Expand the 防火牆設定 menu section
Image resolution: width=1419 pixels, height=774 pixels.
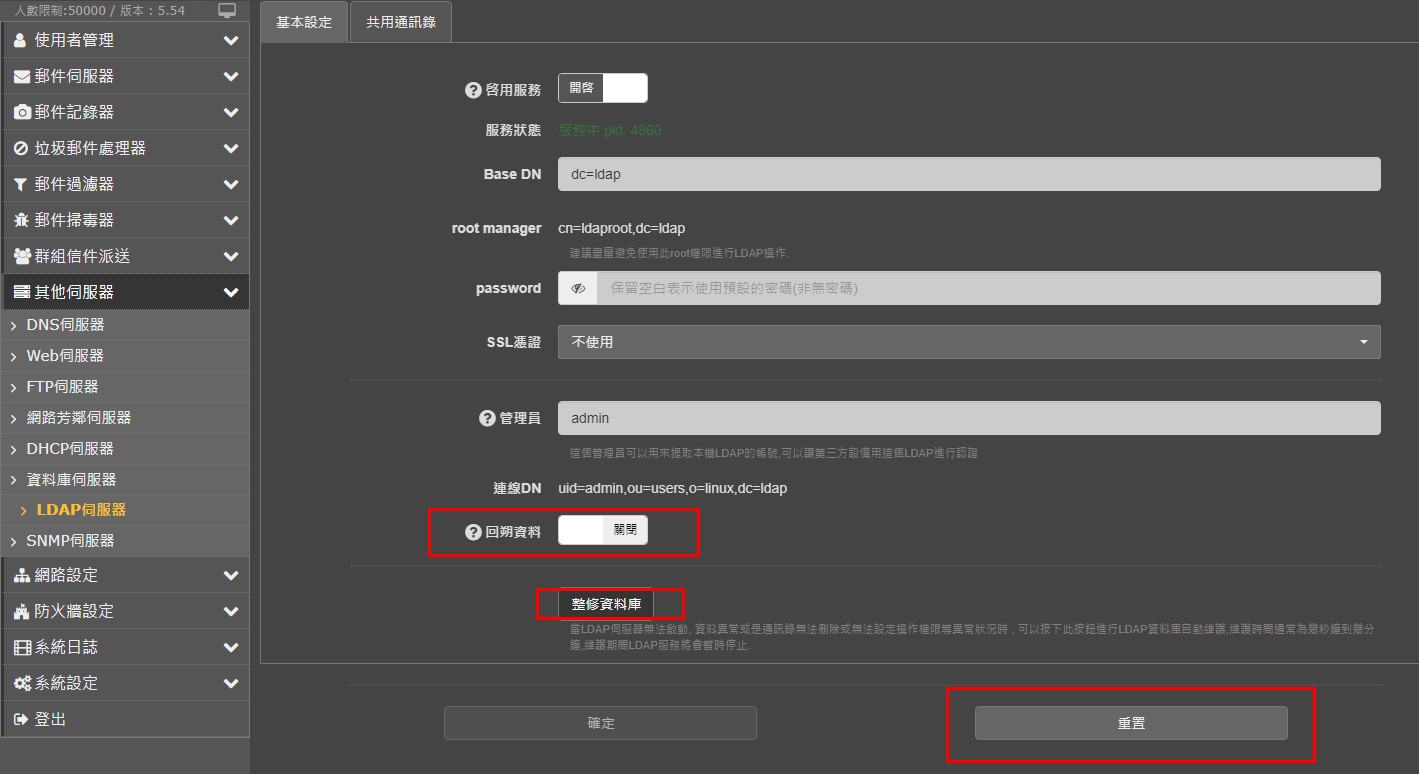click(124, 611)
